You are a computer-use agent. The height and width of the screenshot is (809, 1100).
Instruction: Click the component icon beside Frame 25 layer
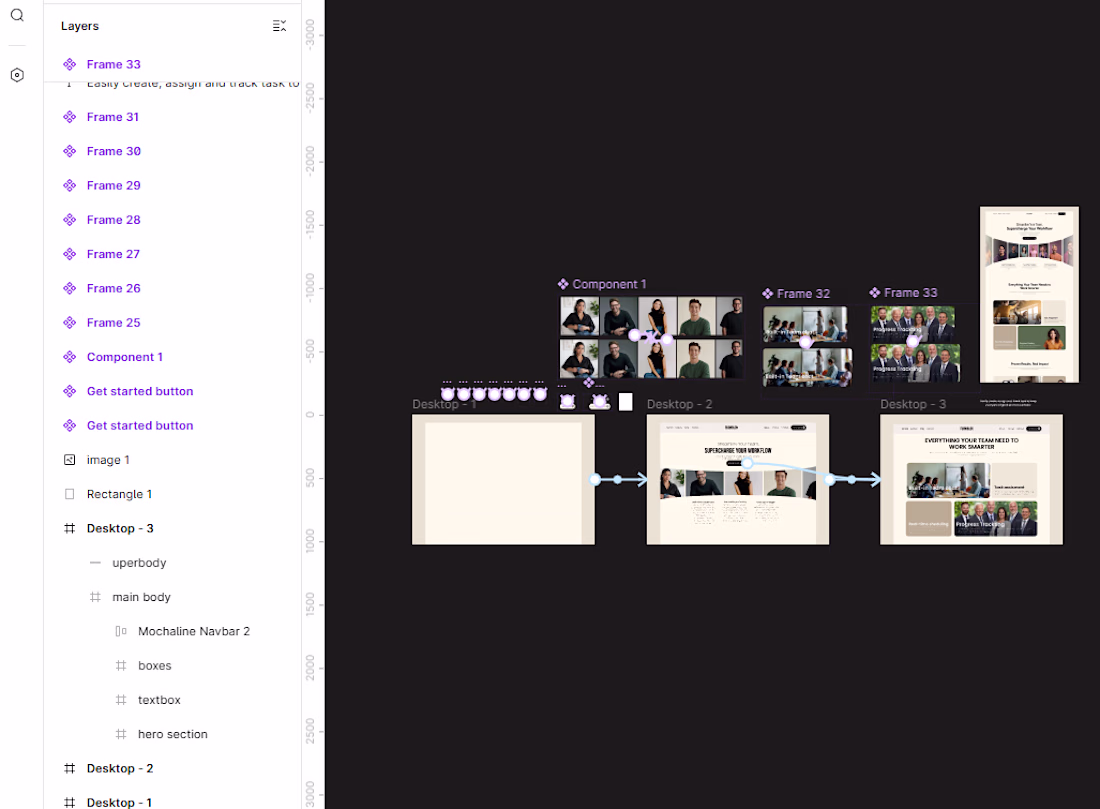tap(69, 323)
